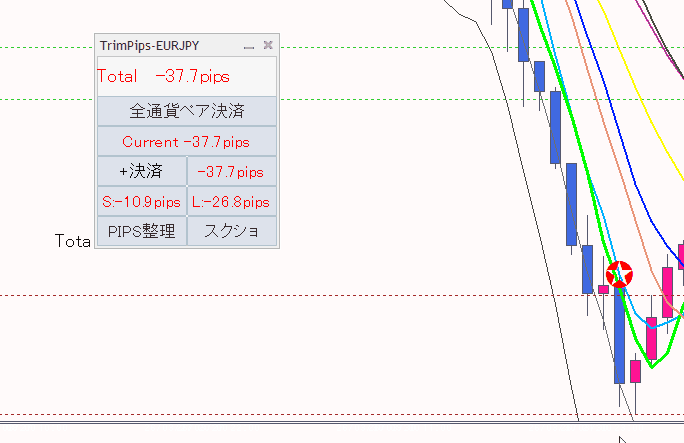Click the TrimPips-EURJPY panel title bar
Viewport: 684px width, 443px height.
point(165,46)
